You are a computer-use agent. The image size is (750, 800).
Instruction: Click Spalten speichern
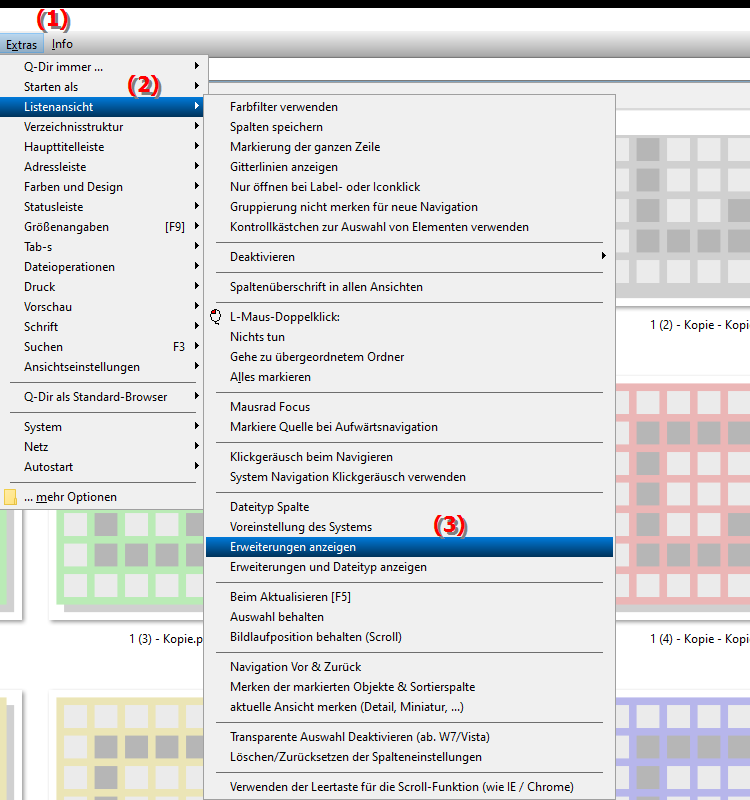[276, 127]
